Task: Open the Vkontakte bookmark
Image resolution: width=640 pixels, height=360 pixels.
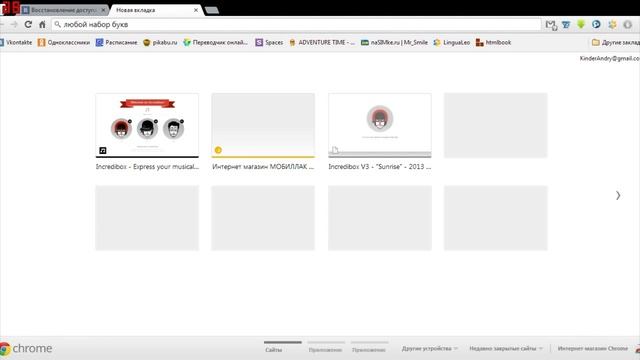Action: (x=16, y=42)
